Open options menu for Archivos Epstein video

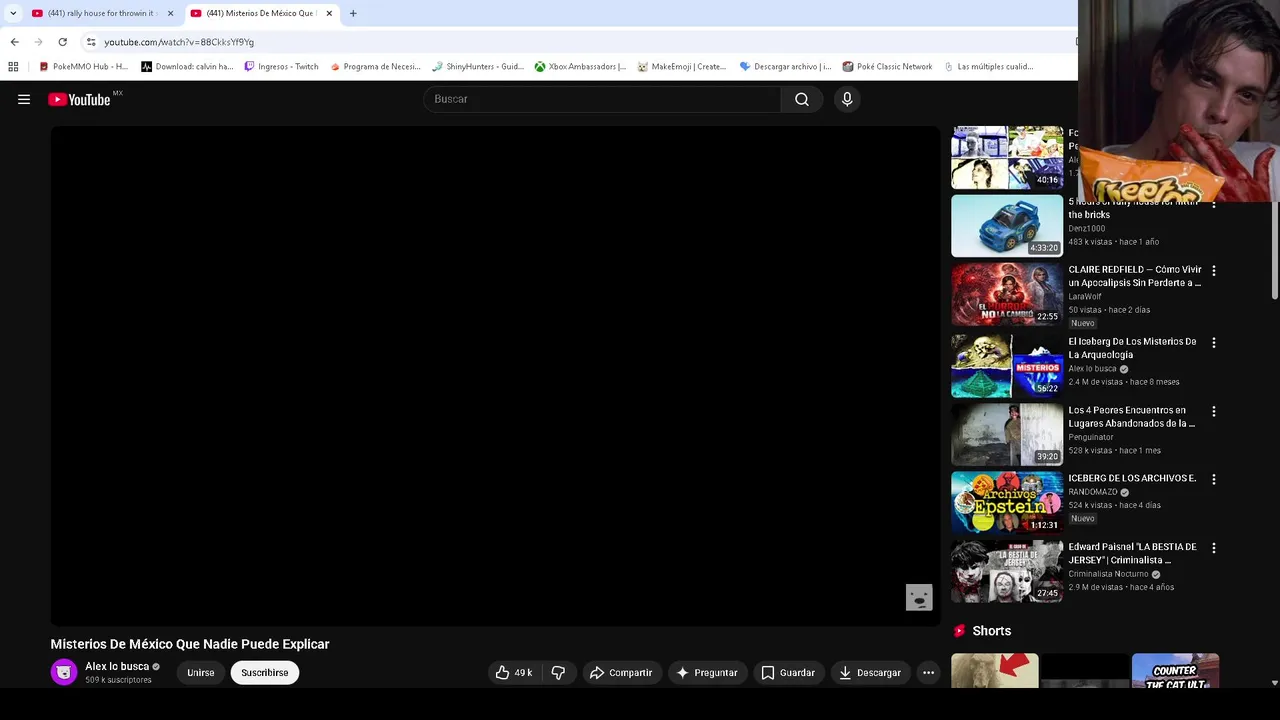pos(1214,479)
